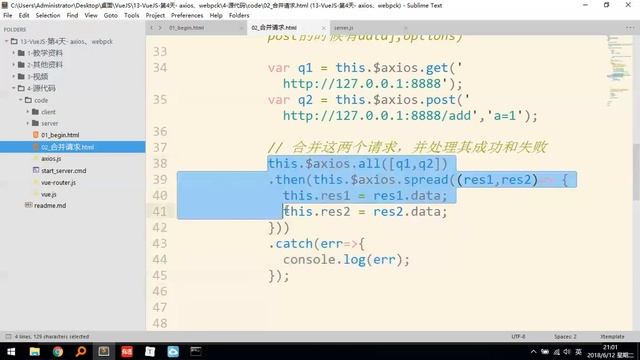Open the Edit menu
The width and height of the screenshot is (640, 360).
24,15
